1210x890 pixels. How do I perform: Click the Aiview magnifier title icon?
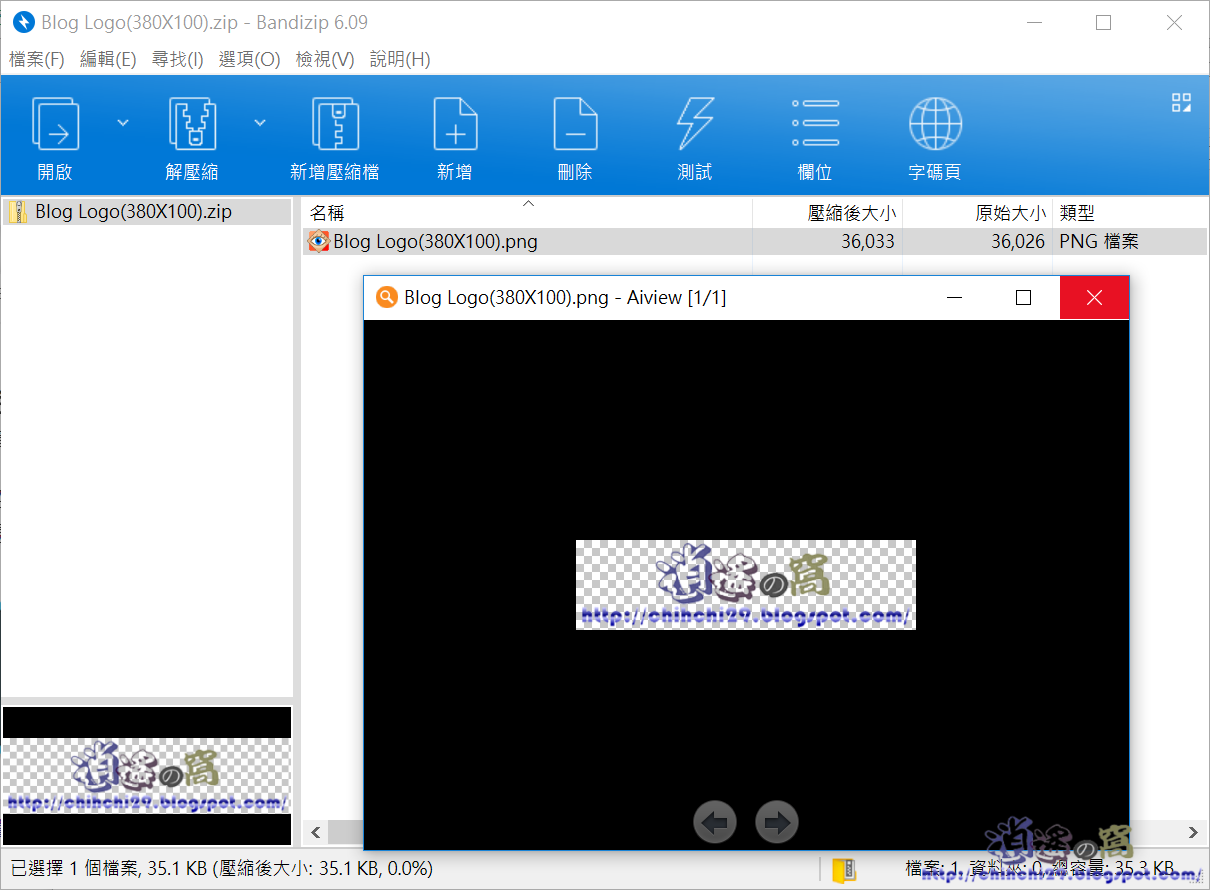point(385,297)
